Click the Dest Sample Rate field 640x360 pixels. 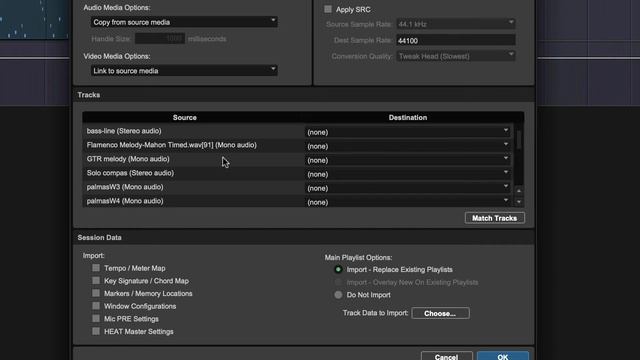click(x=456, y=40)
